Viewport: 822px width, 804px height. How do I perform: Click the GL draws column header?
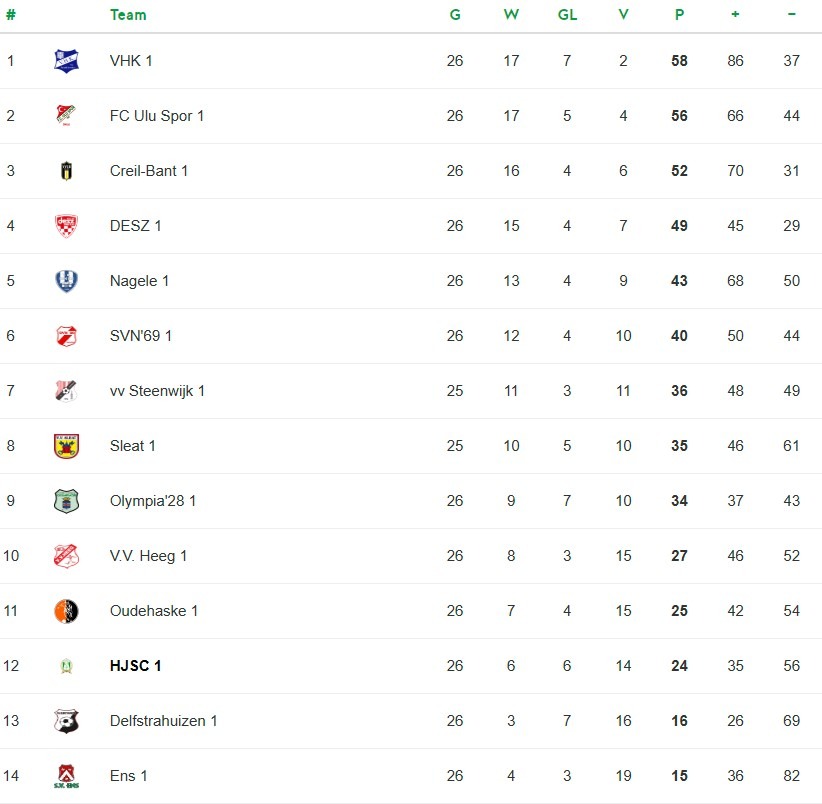tap(567, 15)
